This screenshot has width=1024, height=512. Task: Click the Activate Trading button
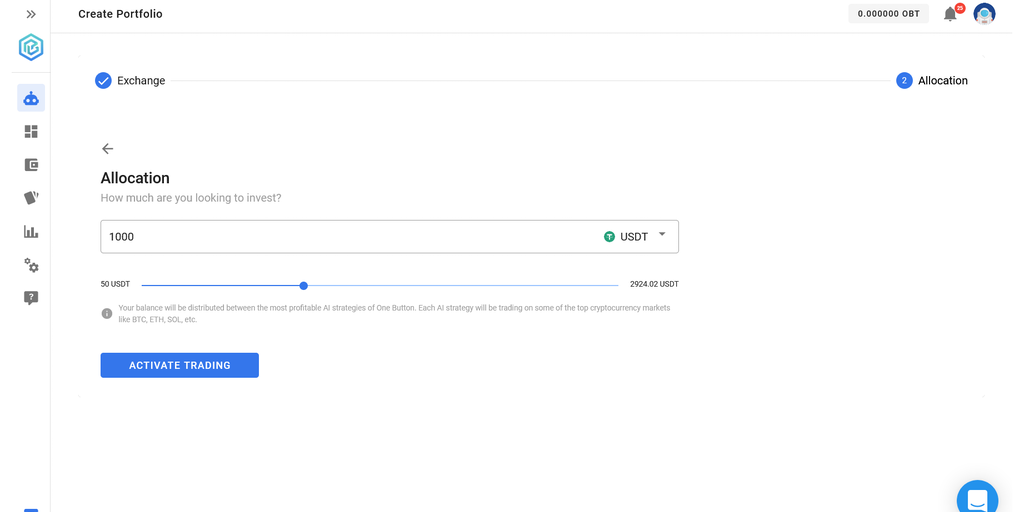[x=180, y=365]
